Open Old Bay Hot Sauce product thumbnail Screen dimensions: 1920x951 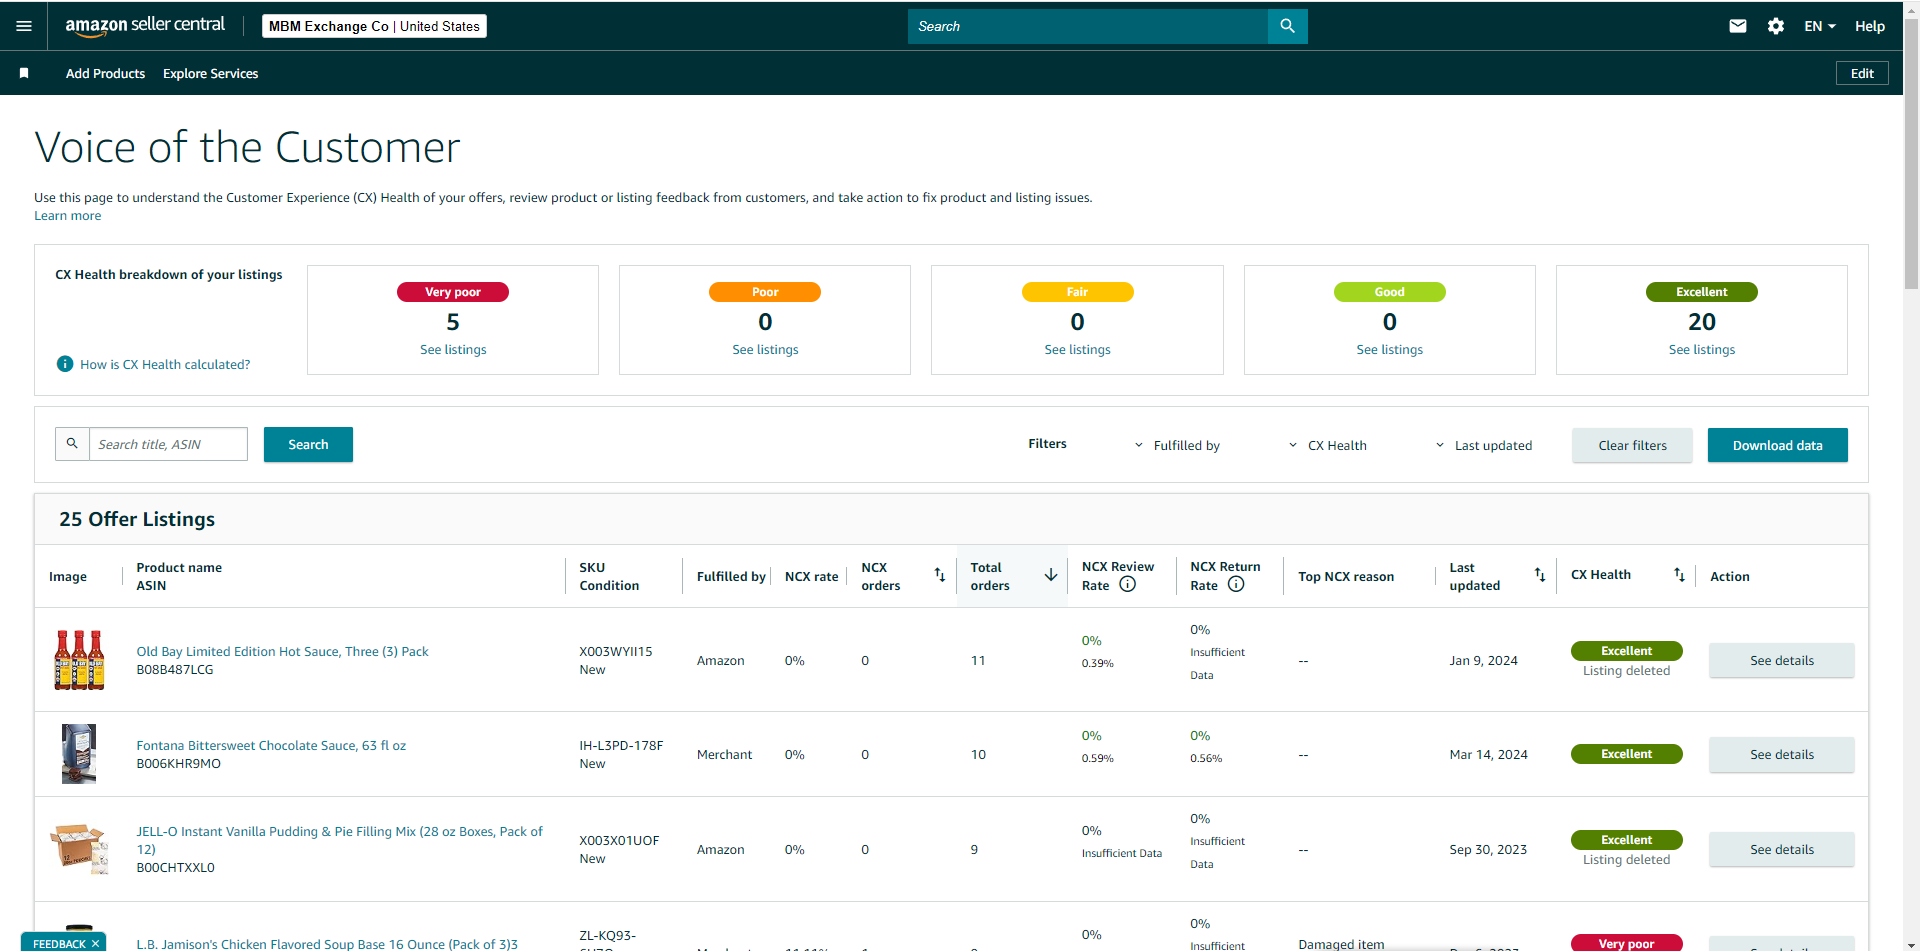pos(79,660)
